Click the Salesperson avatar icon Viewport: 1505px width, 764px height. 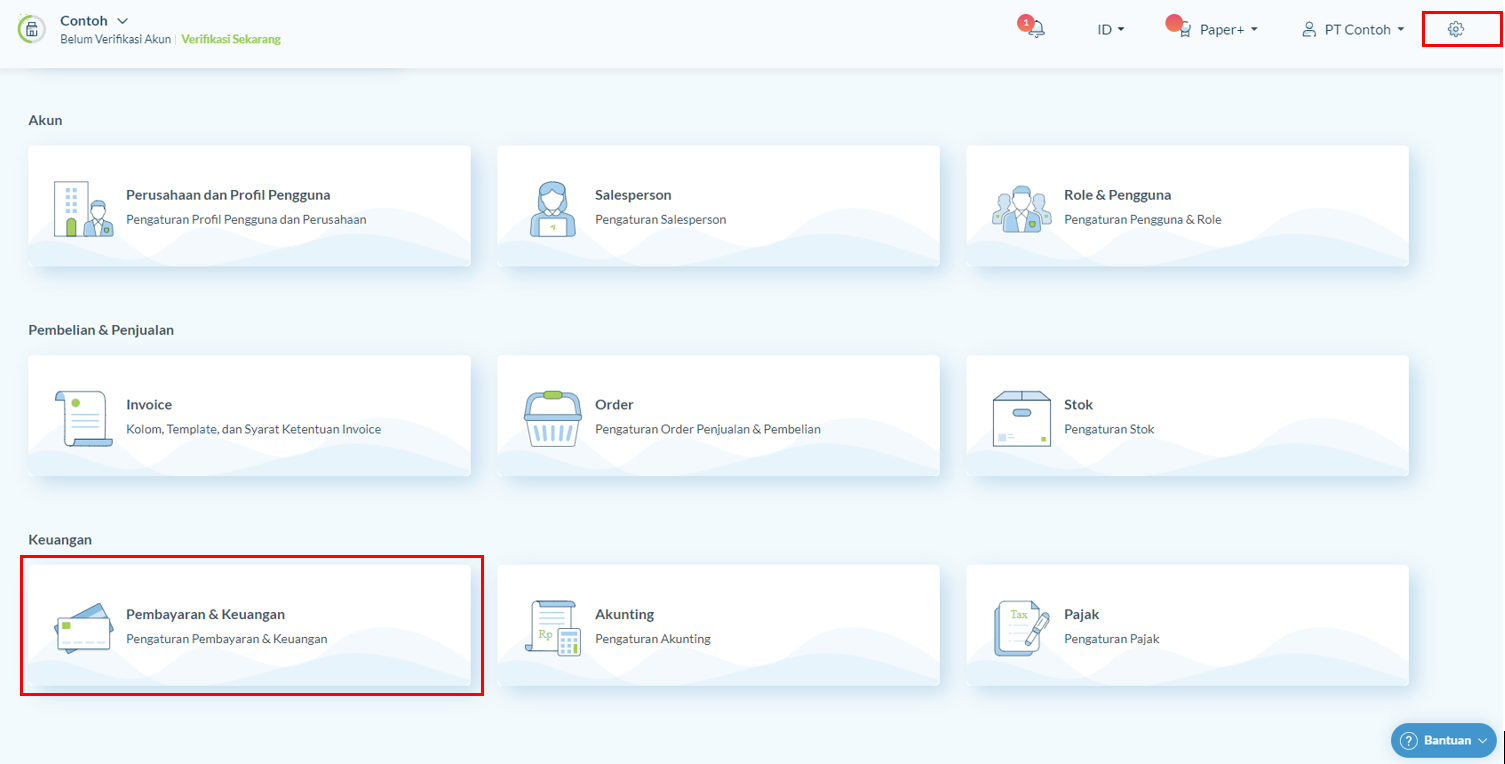pyautogui.click(x=553, y=209)
